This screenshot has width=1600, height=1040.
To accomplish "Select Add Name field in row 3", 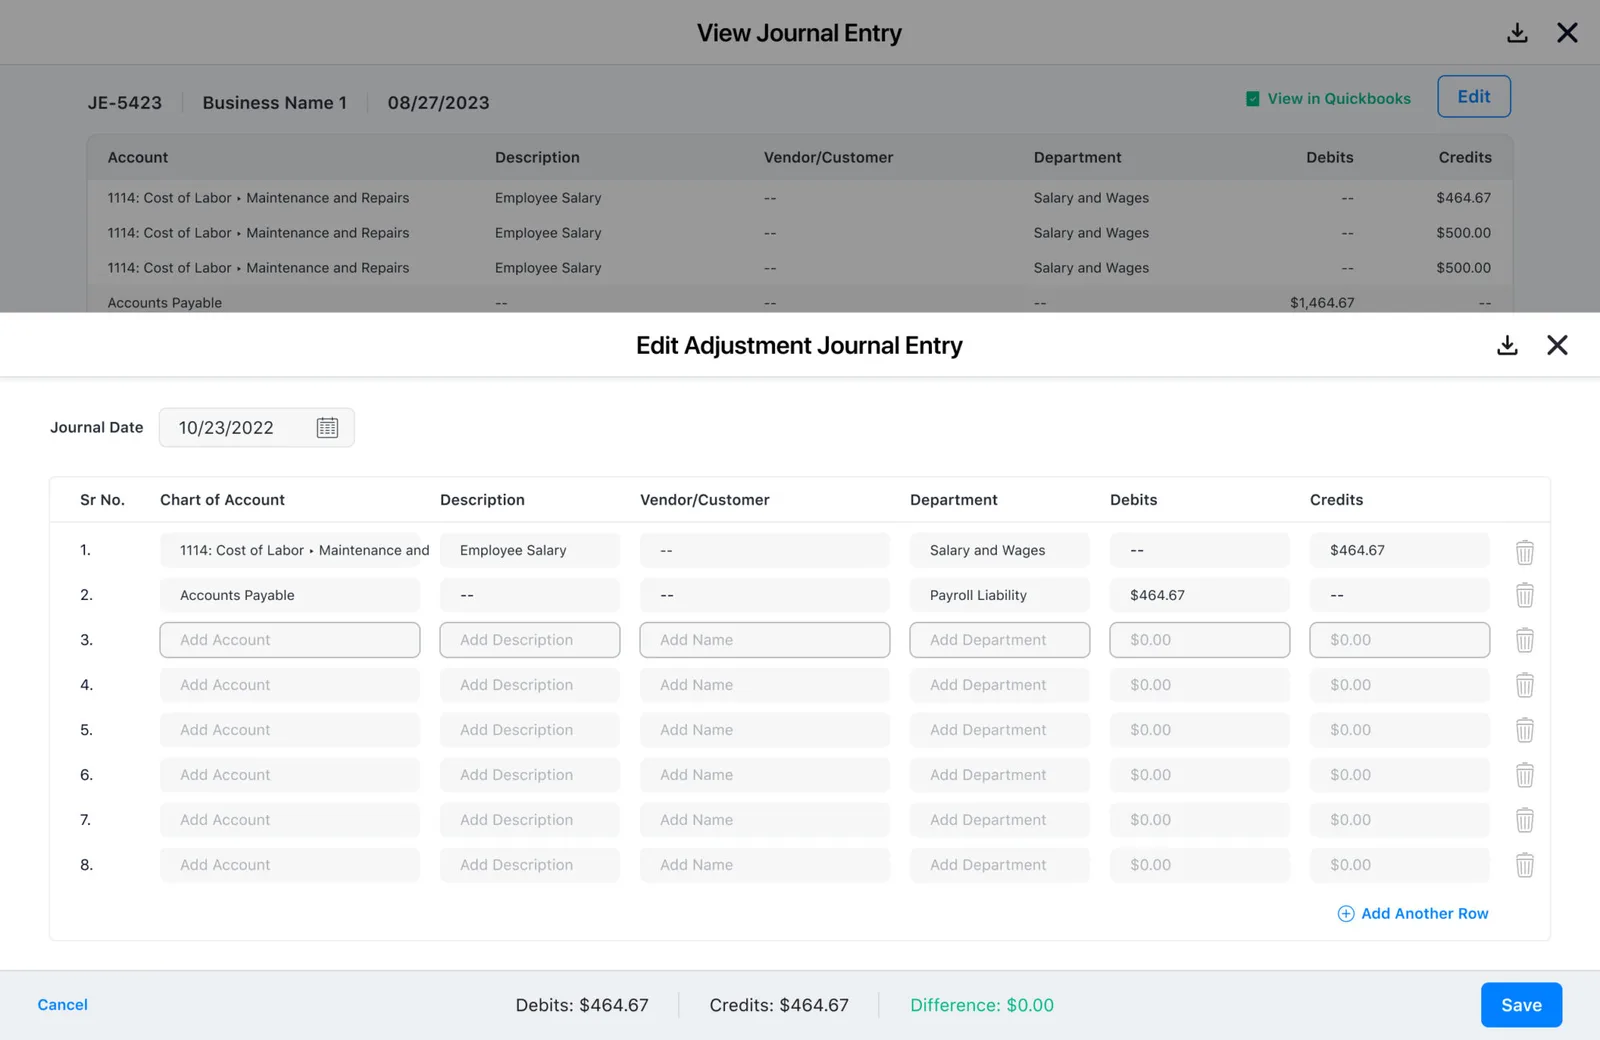I will [x=765, y=640].
